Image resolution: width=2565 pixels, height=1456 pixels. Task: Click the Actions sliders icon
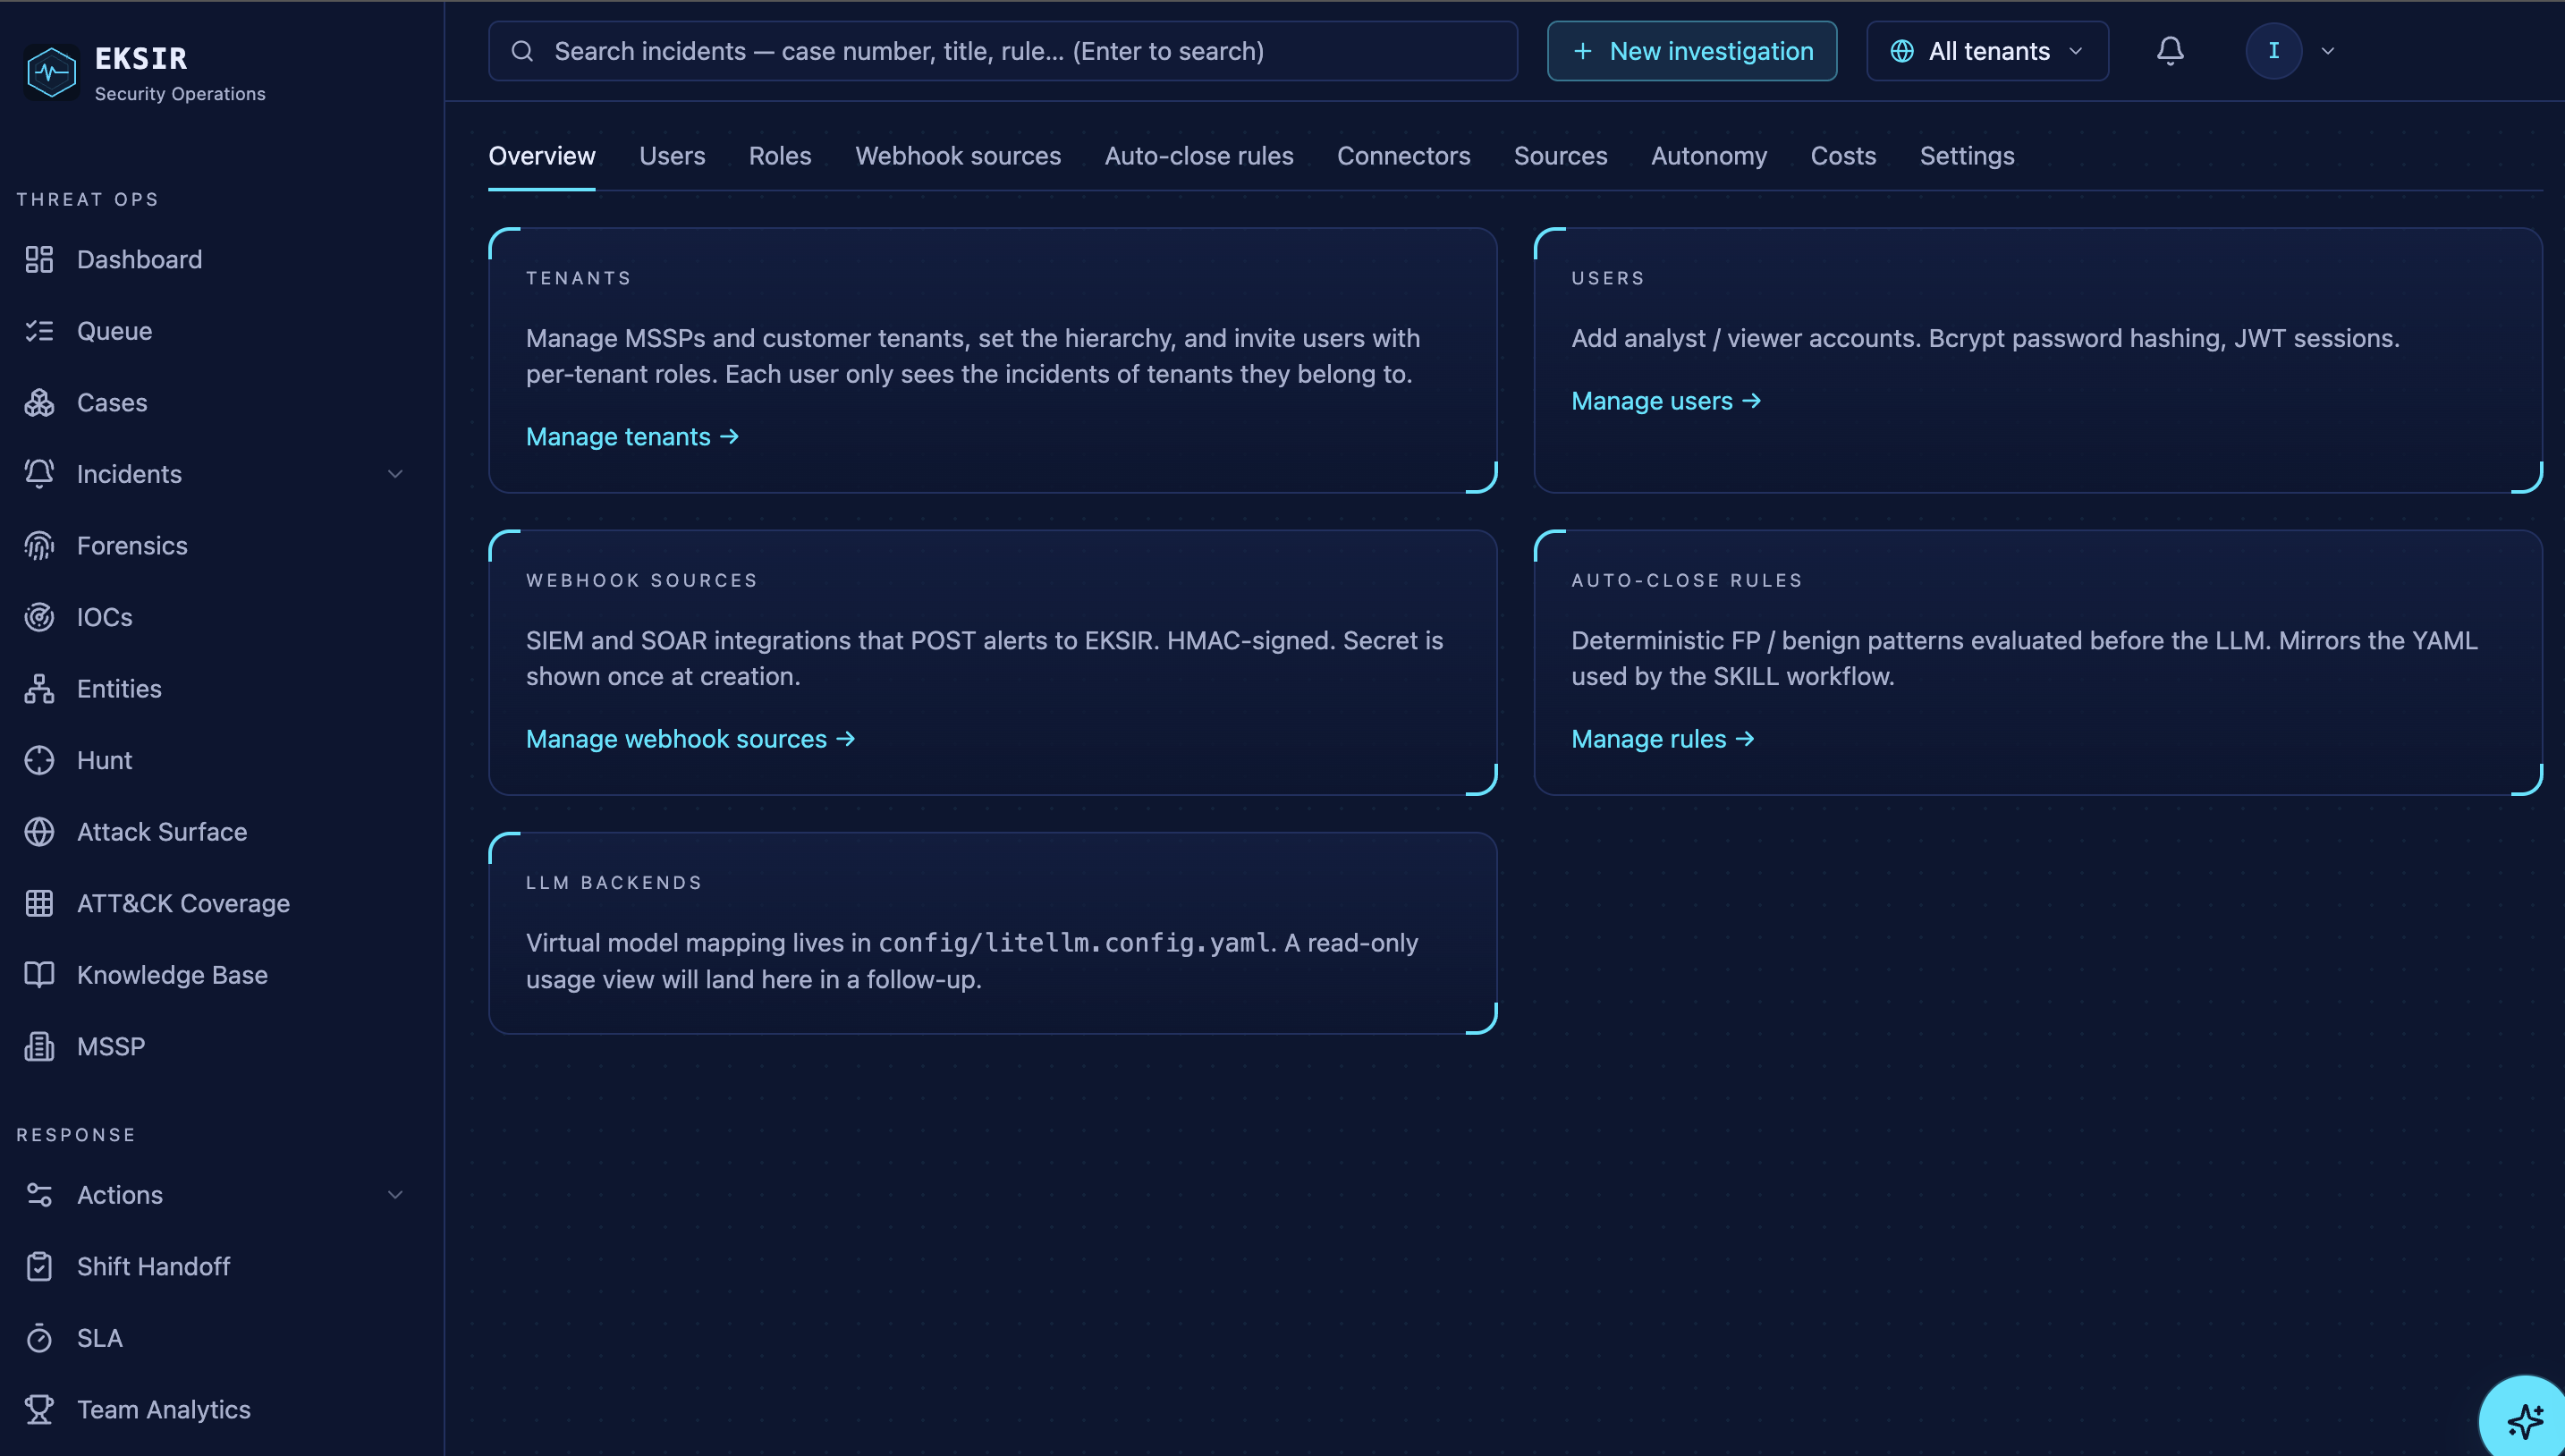[39, 1195]
